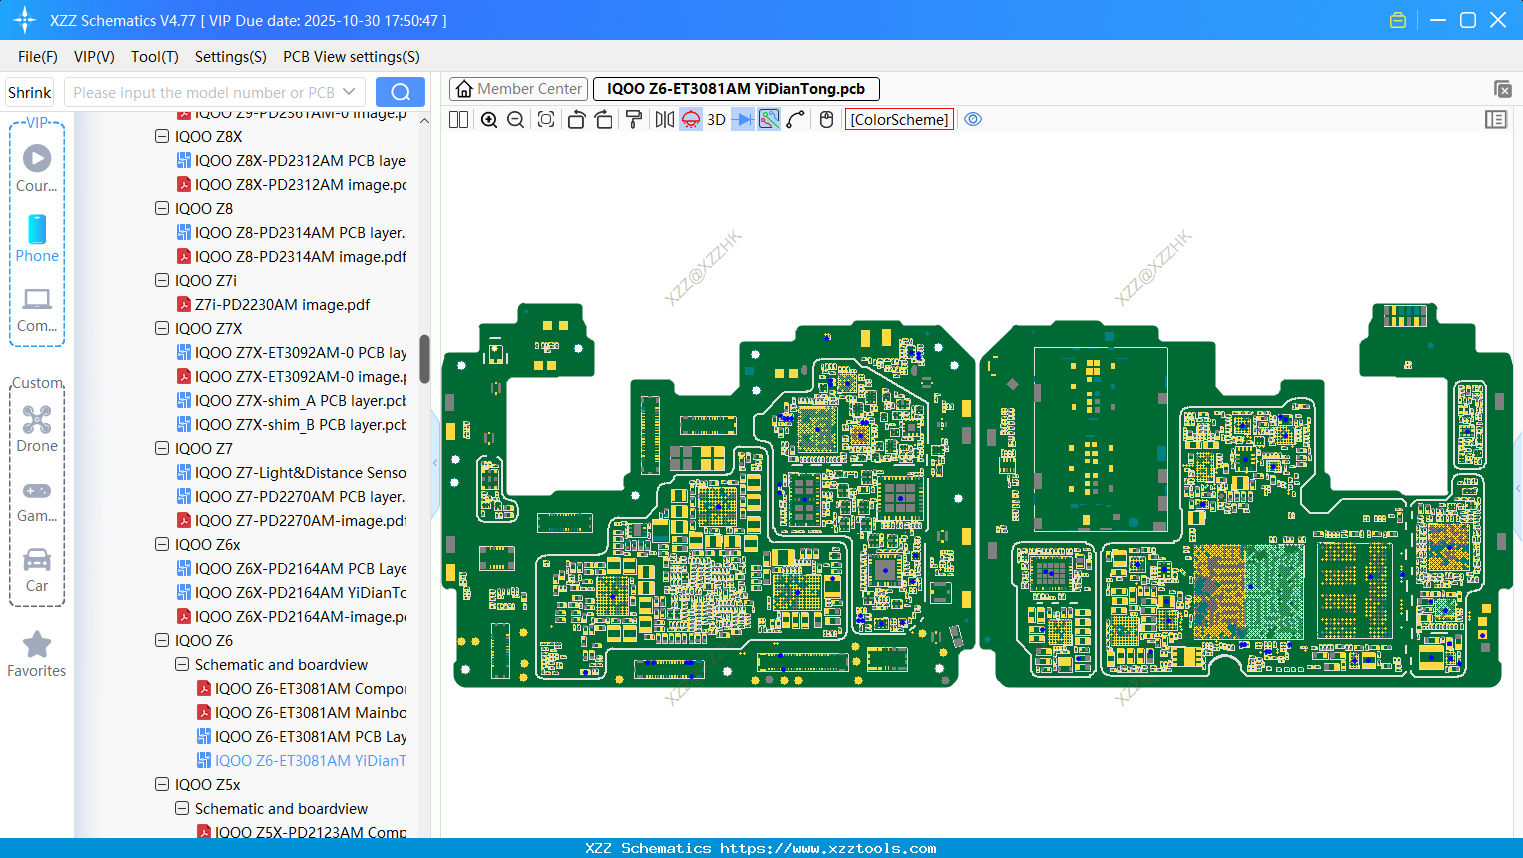Zoom in on the PCB view

click(489, 120)
